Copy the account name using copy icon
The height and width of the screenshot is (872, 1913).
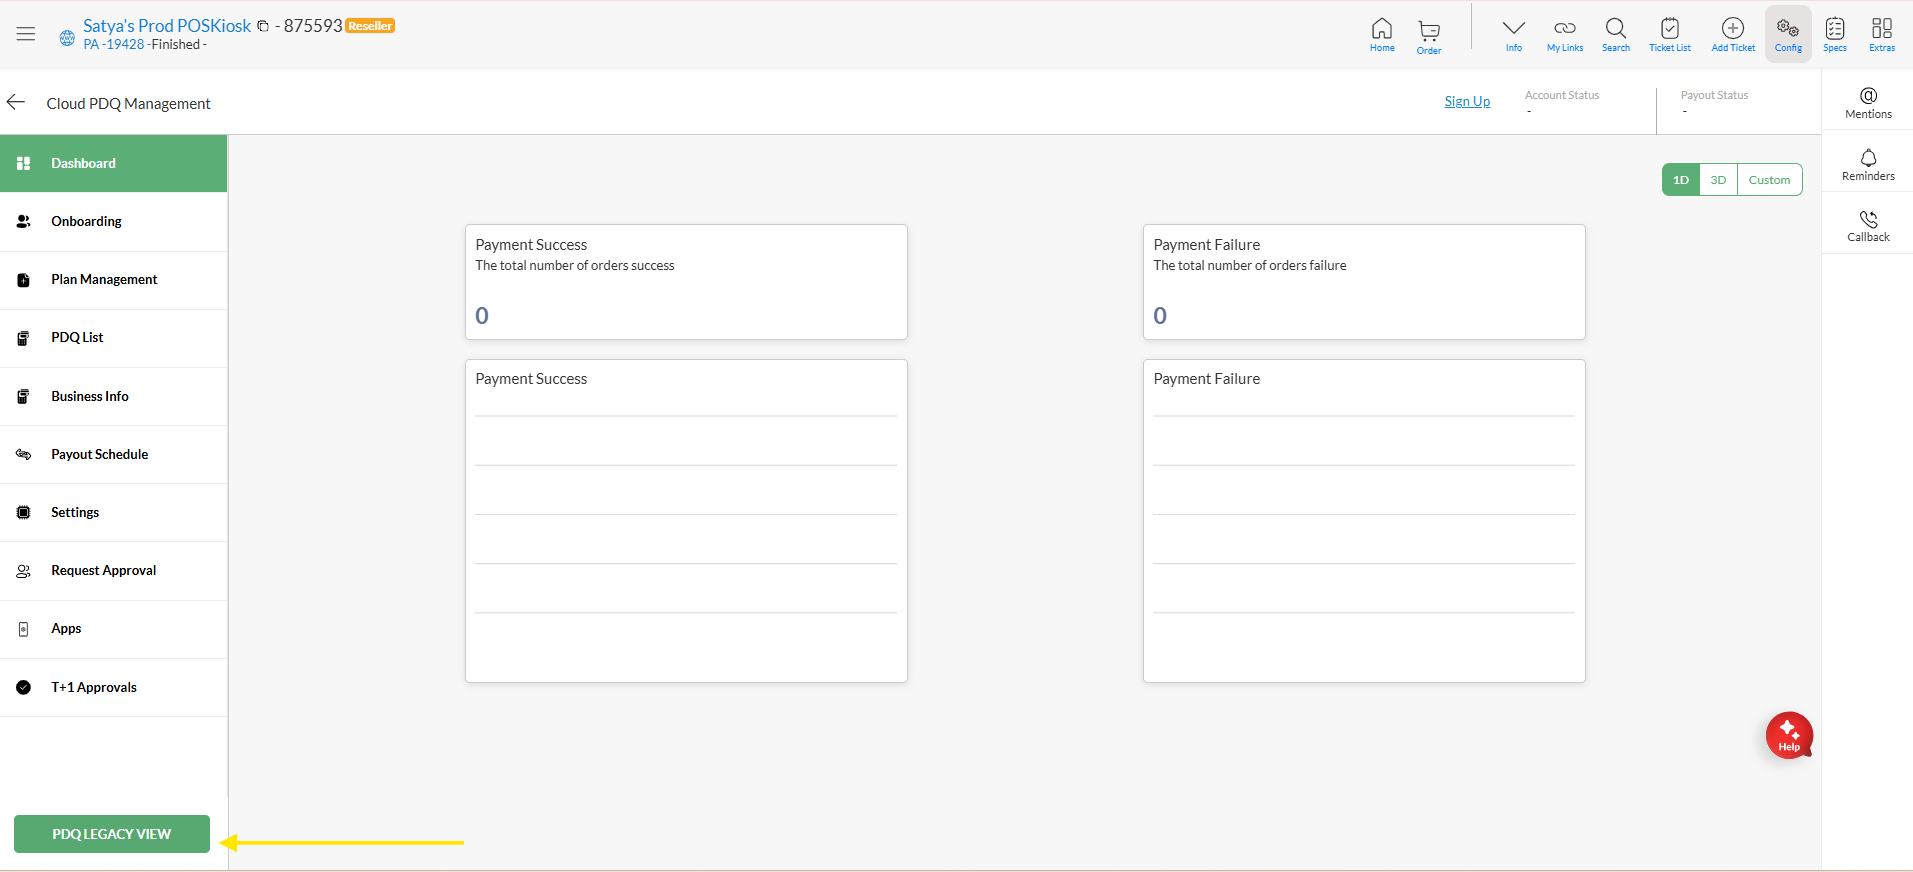tap(263, 26)
